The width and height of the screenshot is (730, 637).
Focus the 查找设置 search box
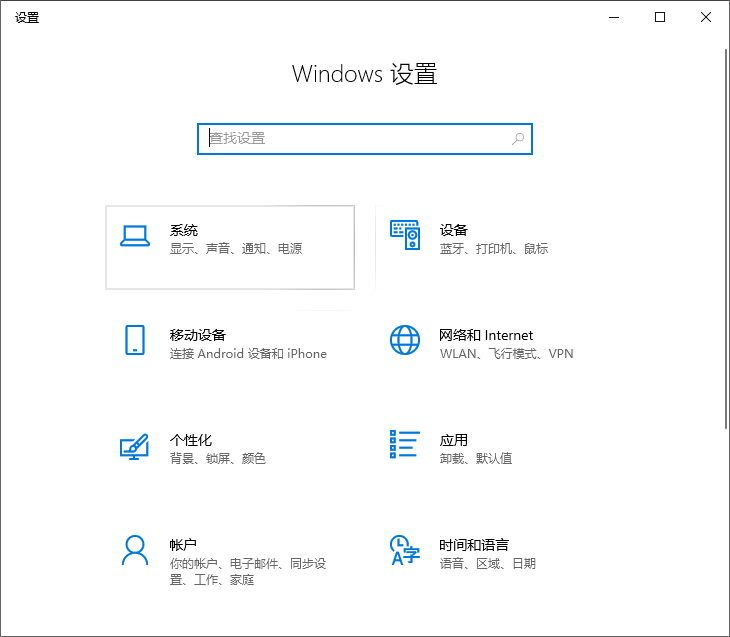365,139
